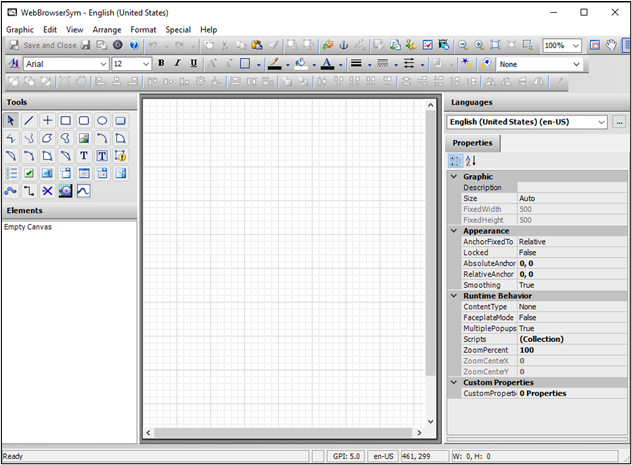Select the H/V Line cross tool

point(48,120)
